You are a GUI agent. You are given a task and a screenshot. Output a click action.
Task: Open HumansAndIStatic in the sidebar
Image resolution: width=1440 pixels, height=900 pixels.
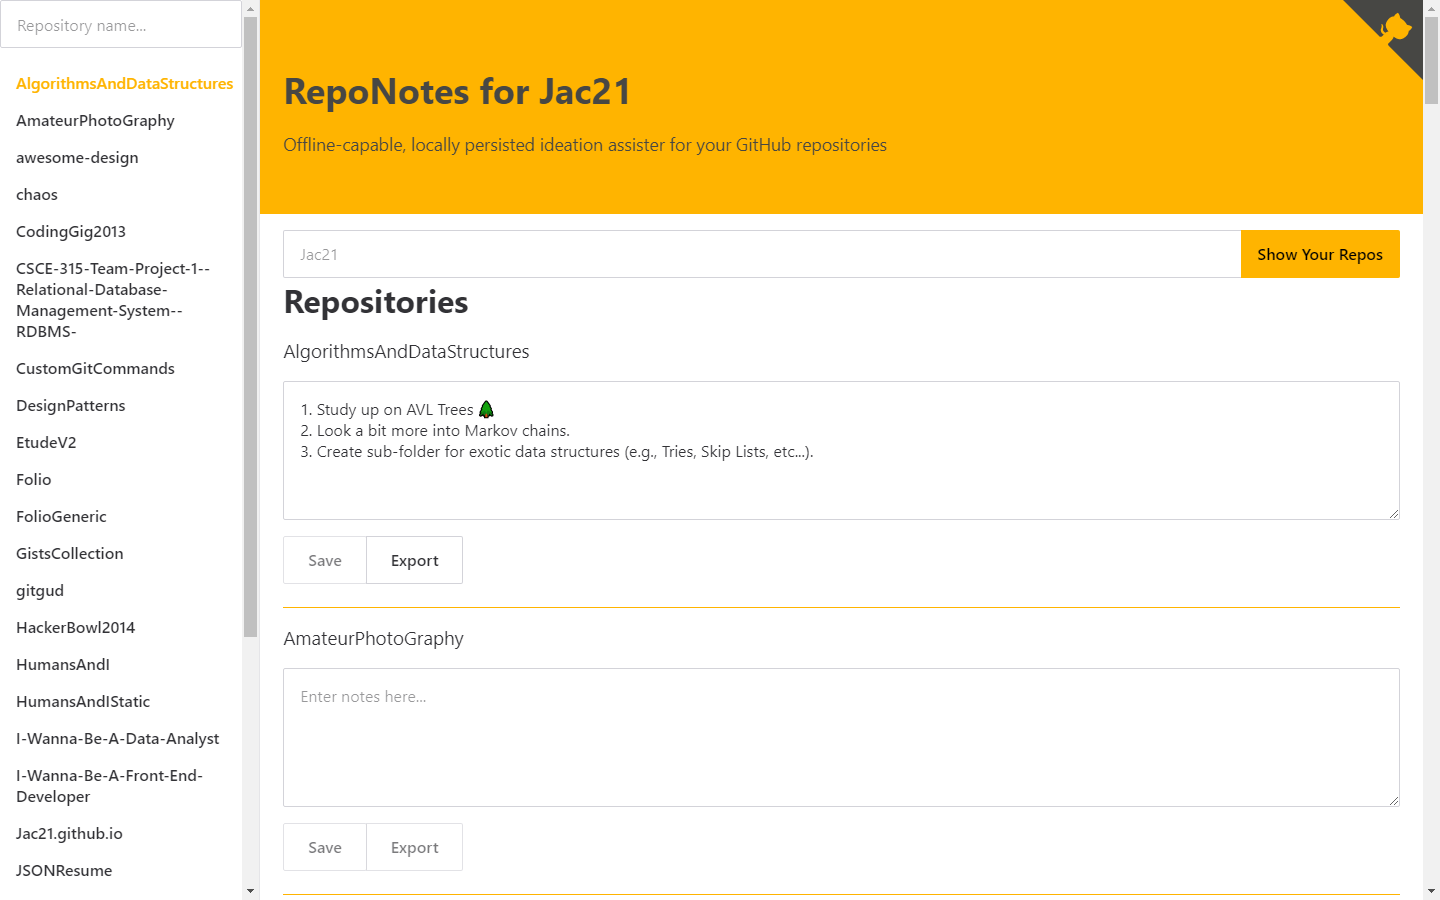(x=83, y=702)
